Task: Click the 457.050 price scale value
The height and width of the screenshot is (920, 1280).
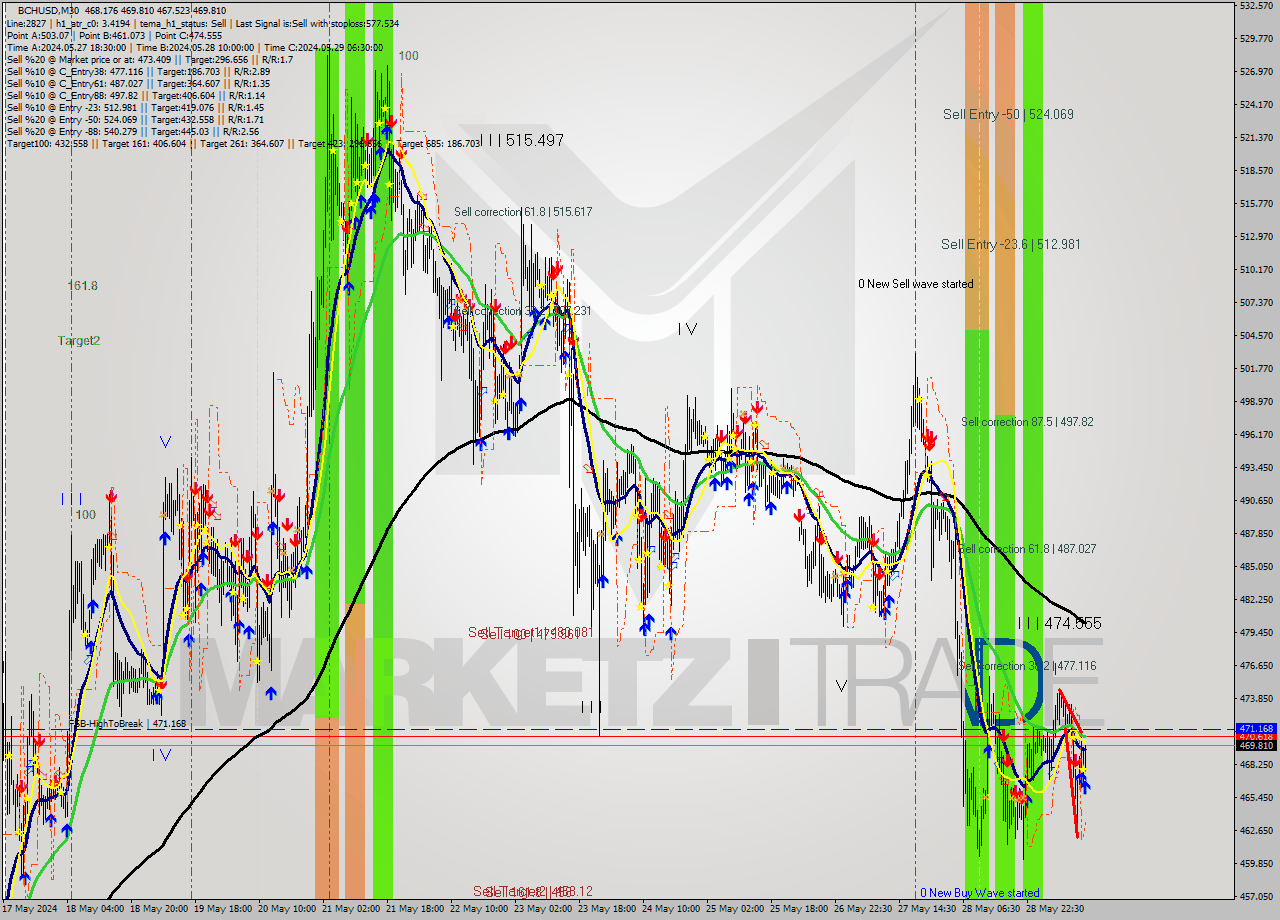Action: pos(1256,896)
